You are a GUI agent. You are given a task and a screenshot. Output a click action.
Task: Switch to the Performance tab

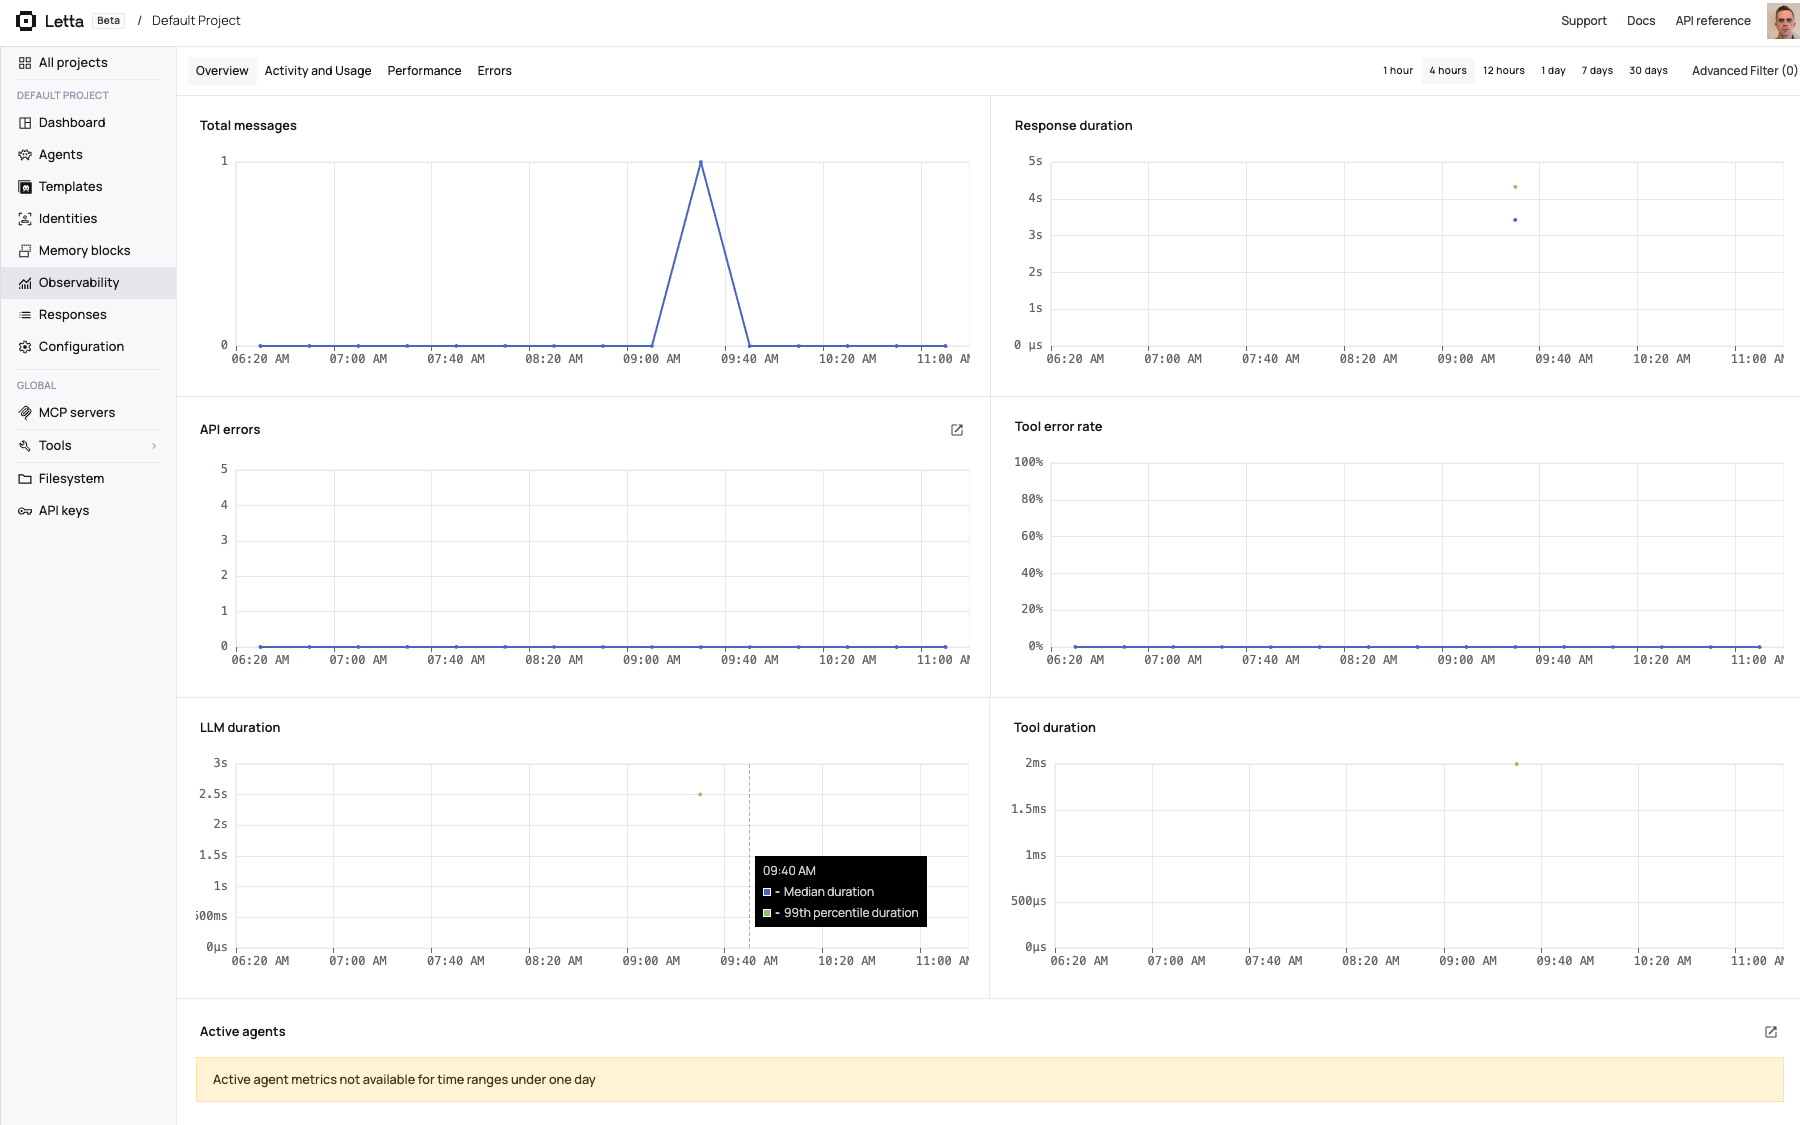click(x=424, y=71)
